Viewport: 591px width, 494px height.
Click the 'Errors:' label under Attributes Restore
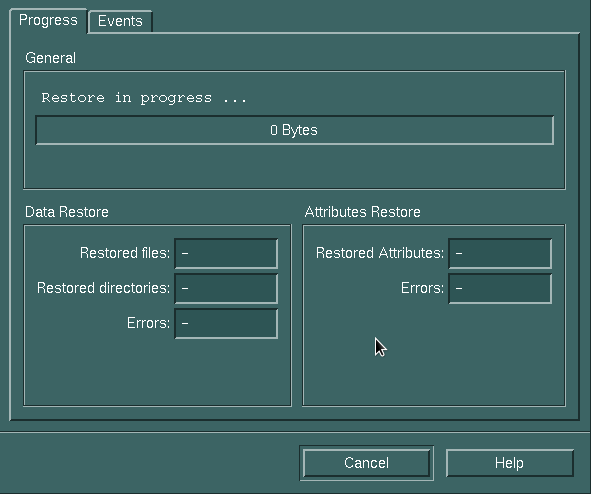[423, 288]
